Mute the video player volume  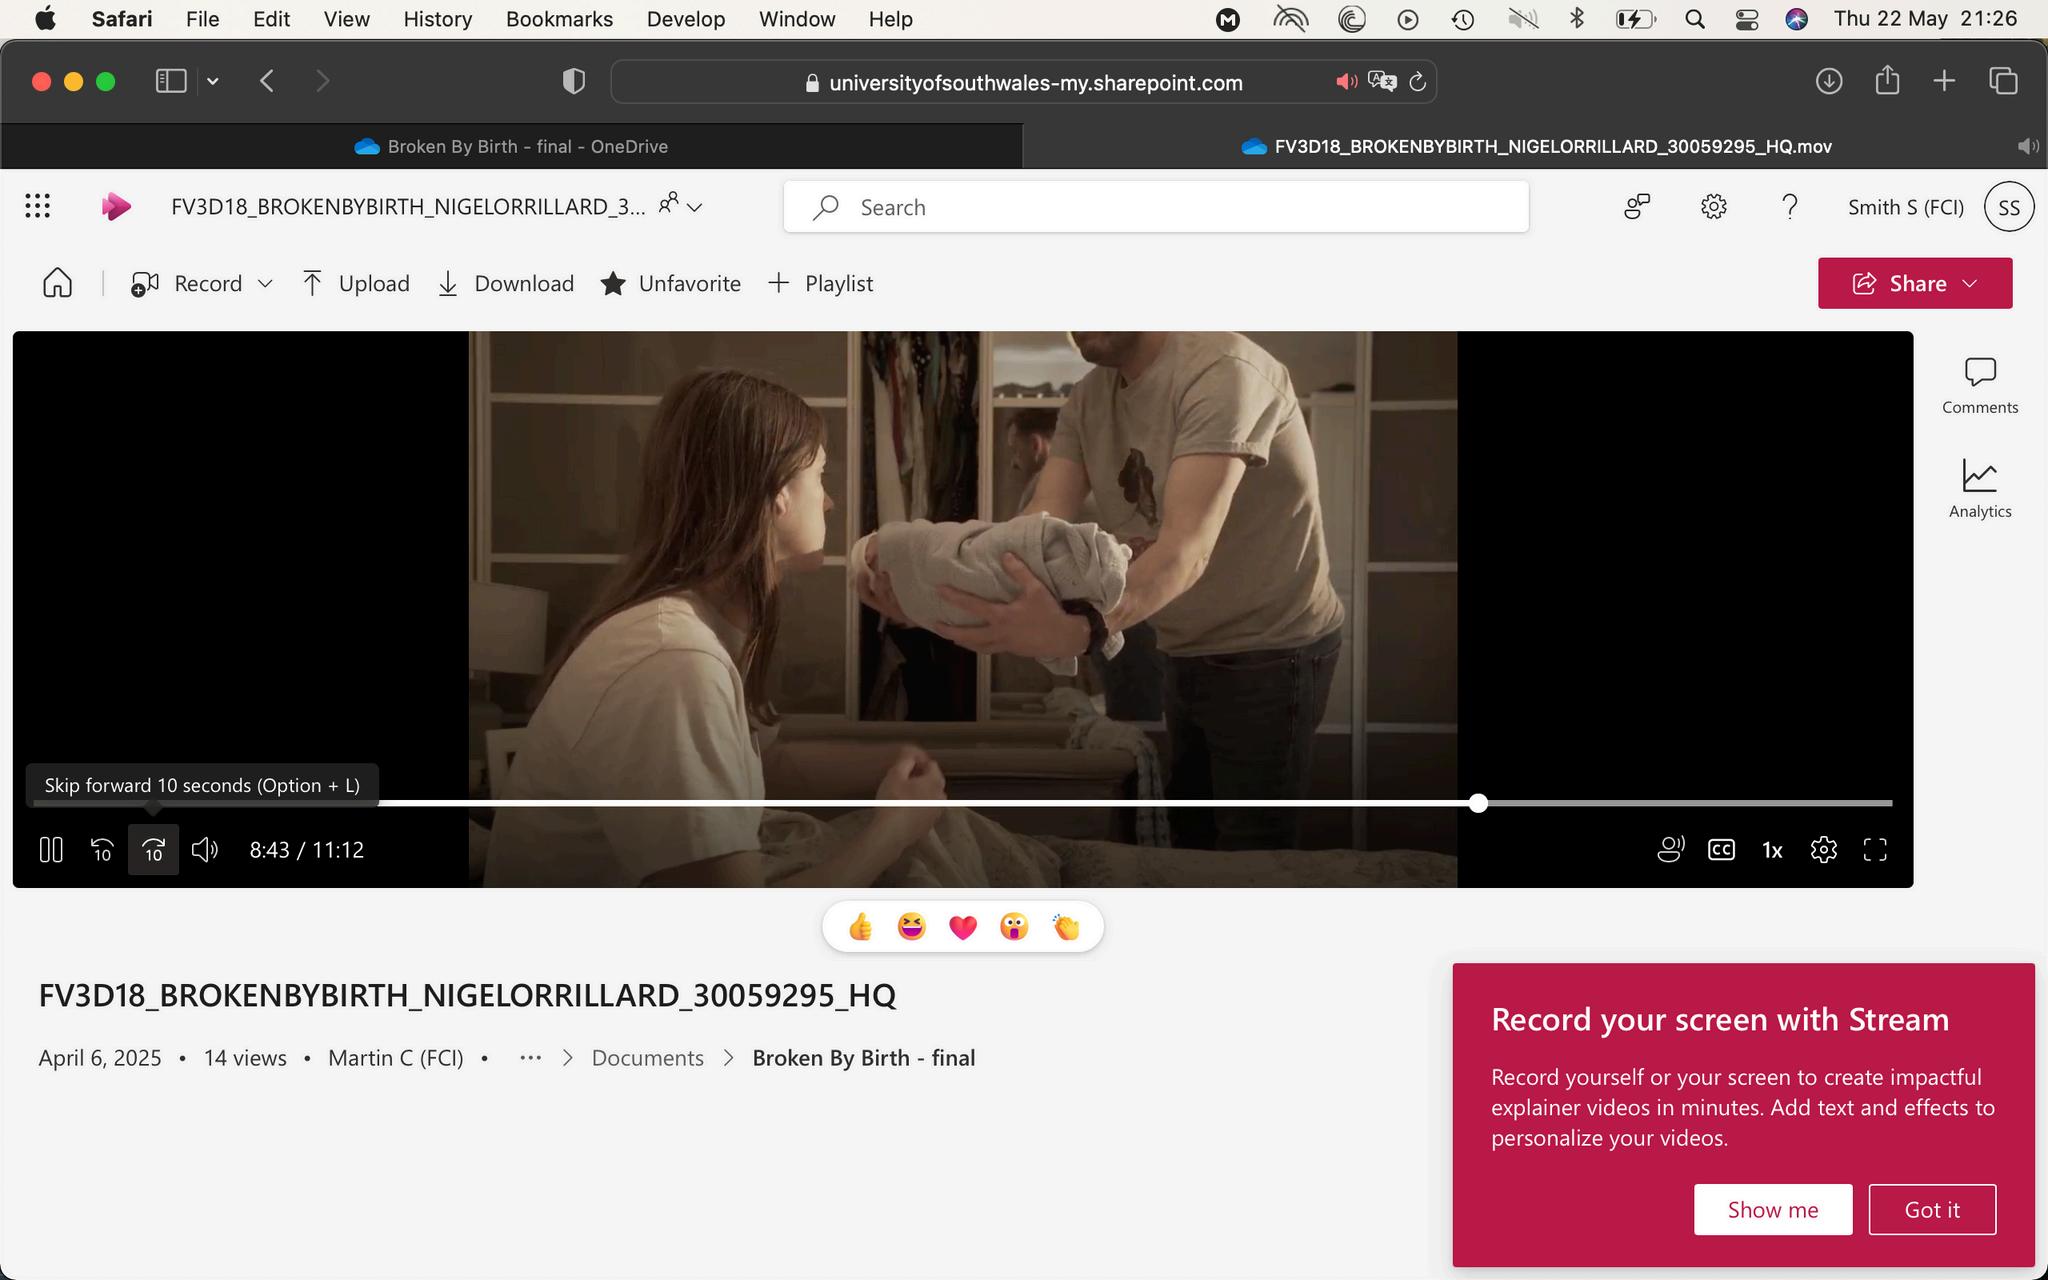205,850
